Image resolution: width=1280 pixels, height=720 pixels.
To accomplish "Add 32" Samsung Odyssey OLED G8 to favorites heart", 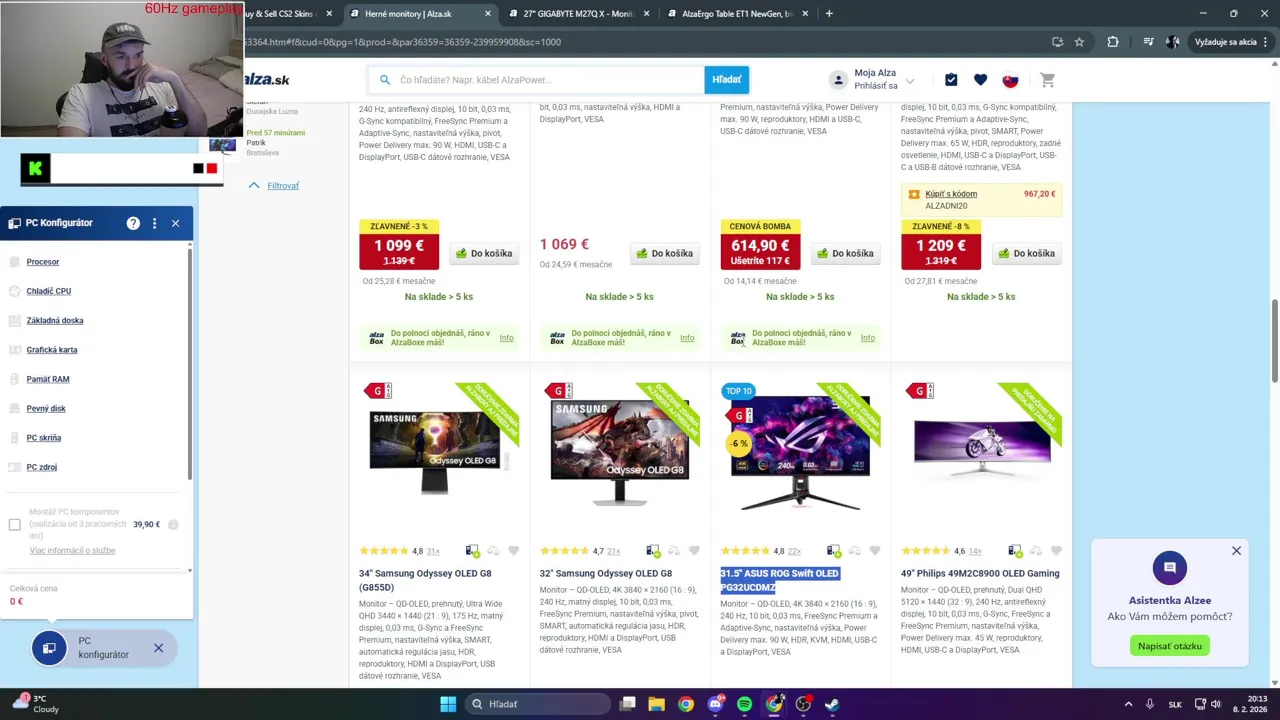I will [x=694, y=551].
